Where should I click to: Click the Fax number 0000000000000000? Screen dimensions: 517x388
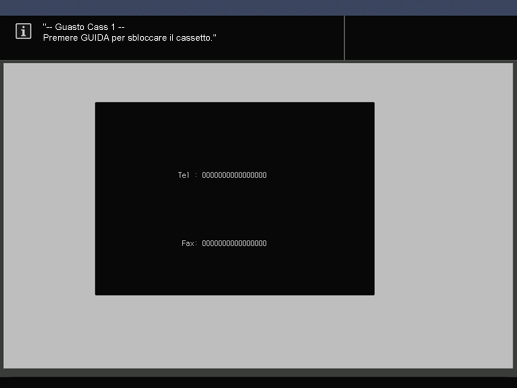coord(234,243)
